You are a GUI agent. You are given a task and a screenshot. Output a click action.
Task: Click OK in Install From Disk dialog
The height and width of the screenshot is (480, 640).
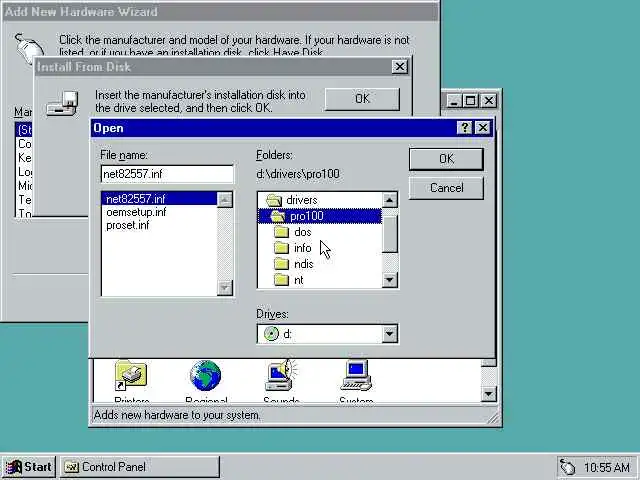(362, 99)
